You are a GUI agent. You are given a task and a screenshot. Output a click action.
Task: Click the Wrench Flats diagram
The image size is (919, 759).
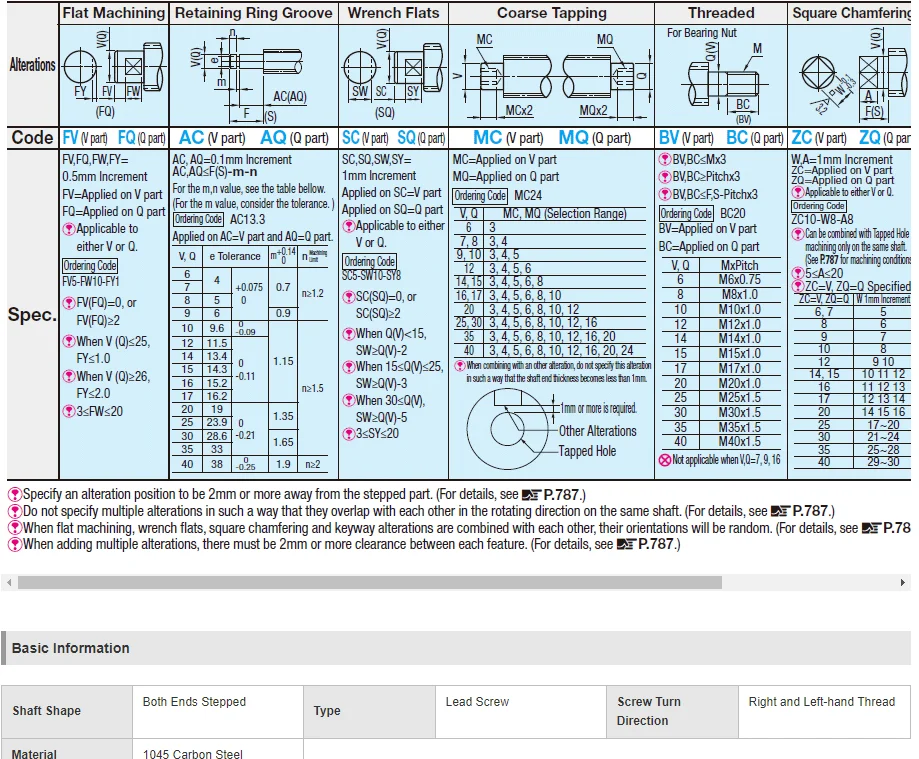pos(392,72)
